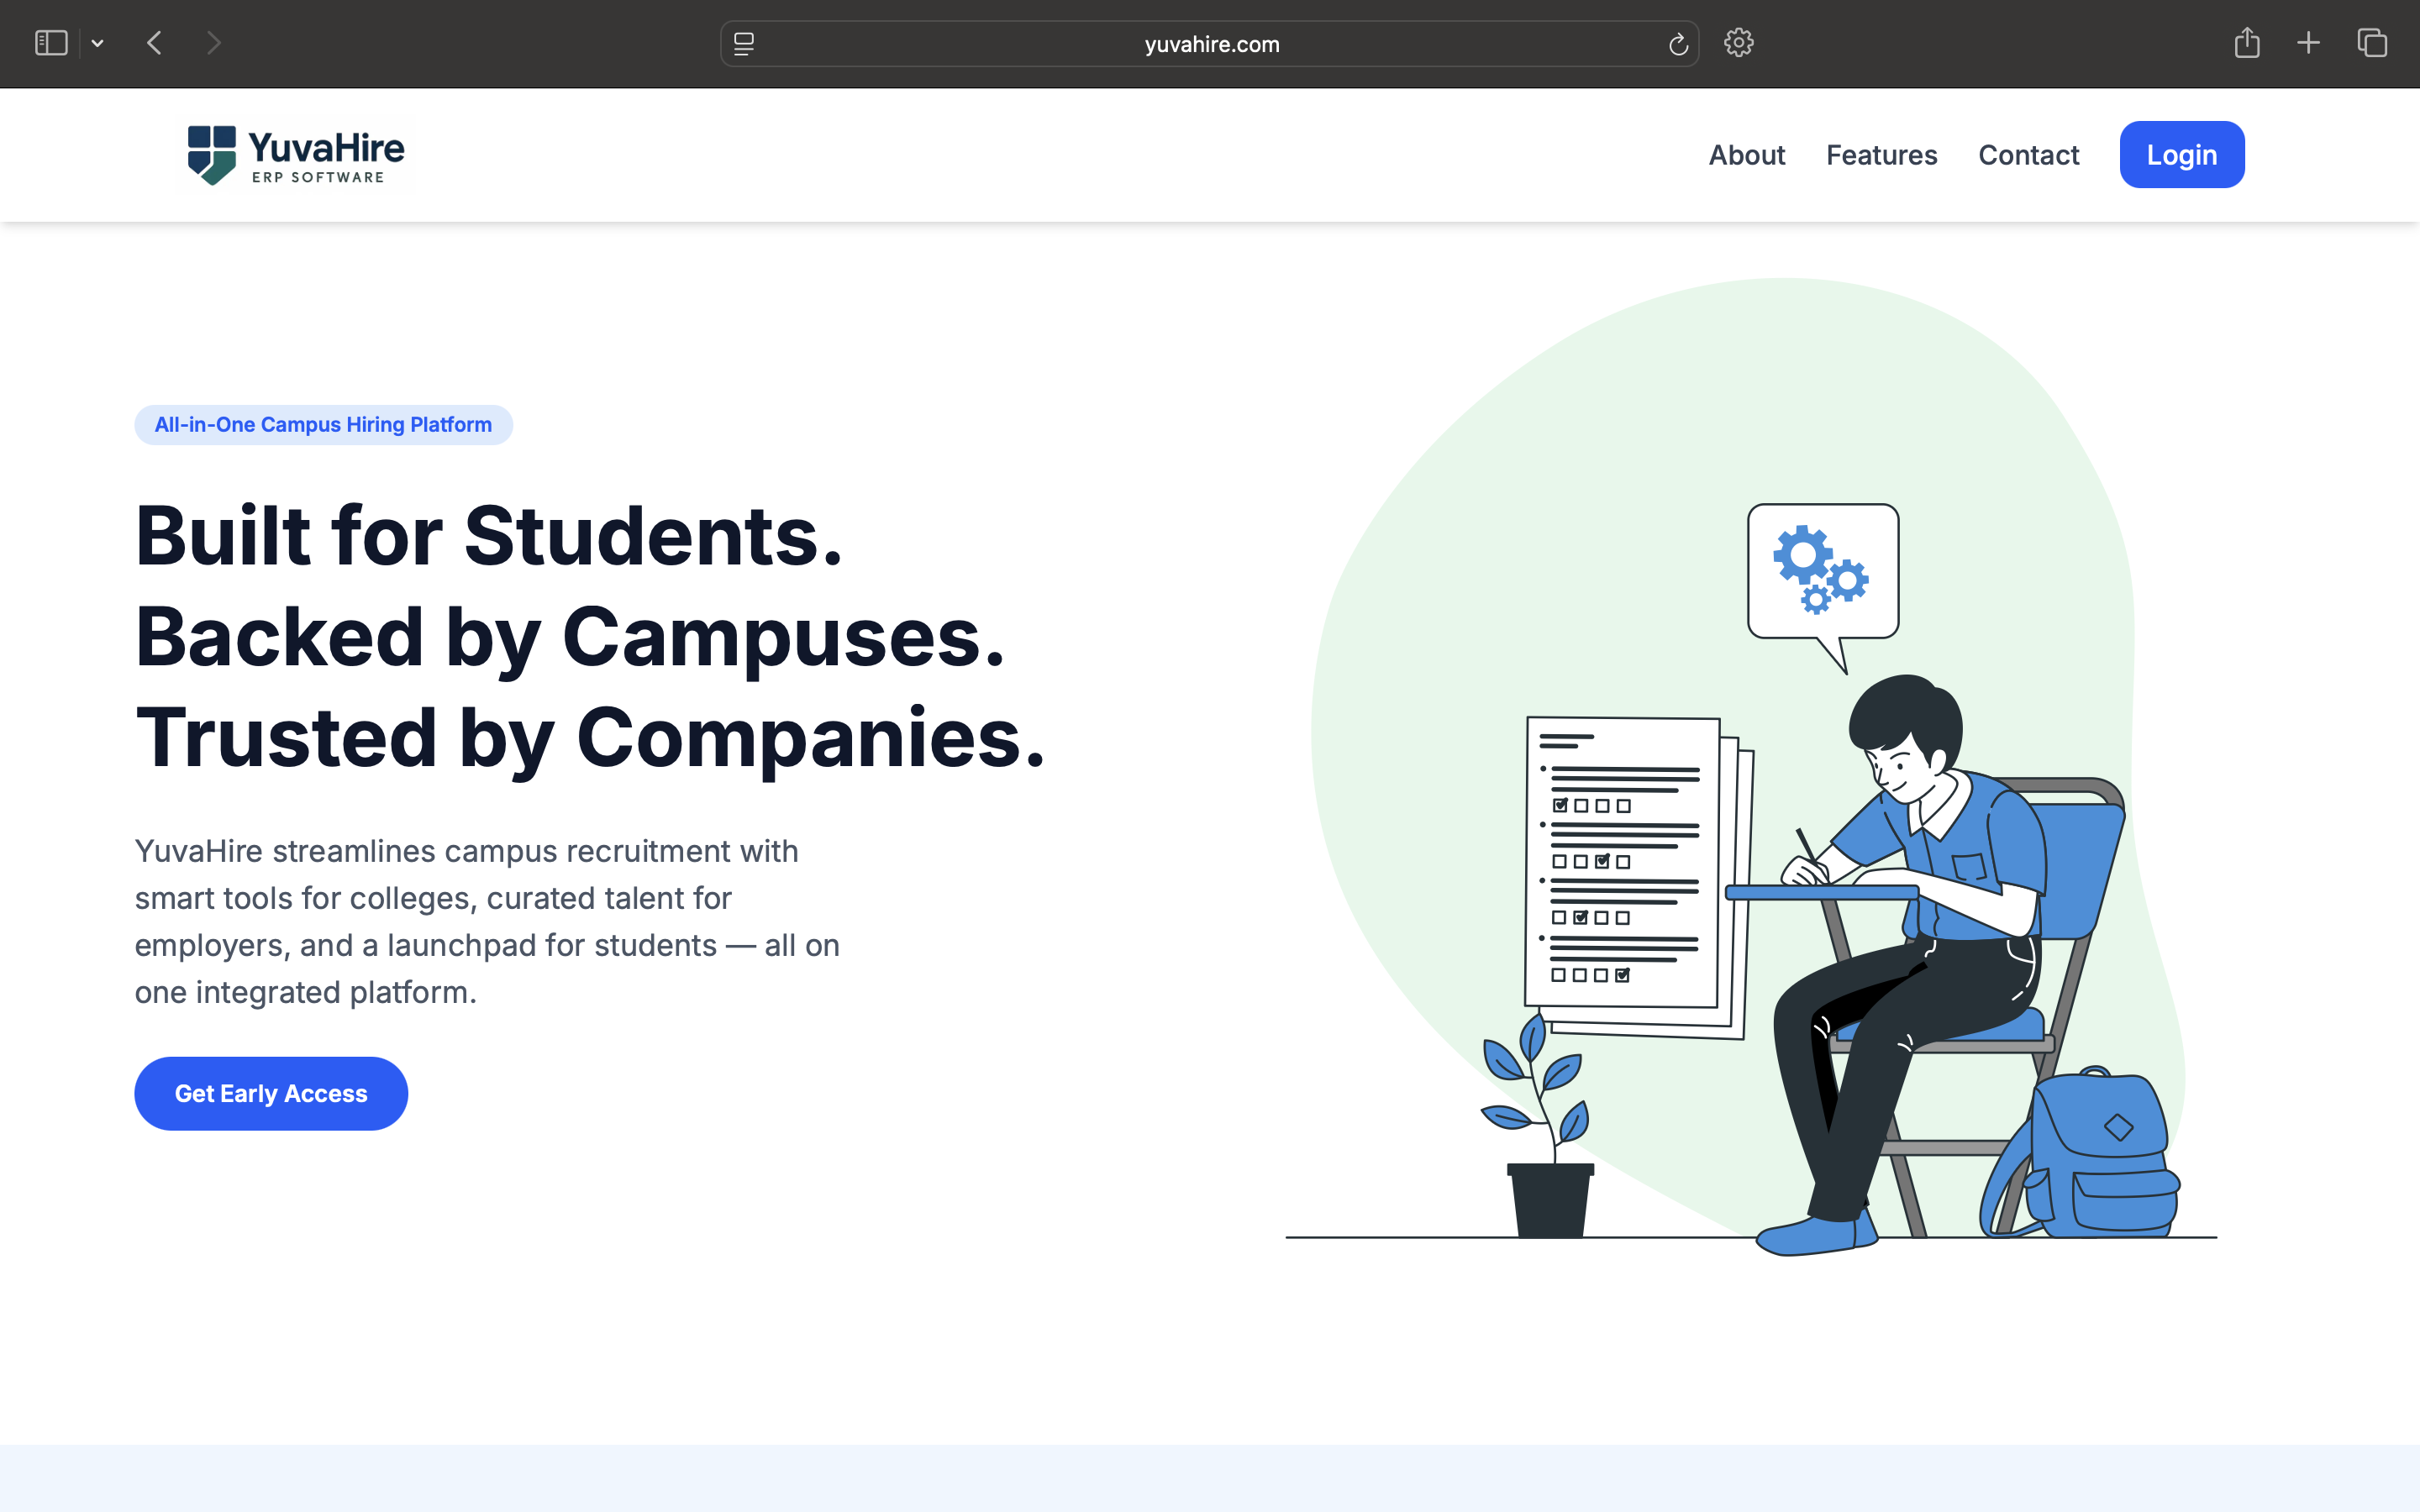Click the YuvaHire logo in header

click(296, 155)
